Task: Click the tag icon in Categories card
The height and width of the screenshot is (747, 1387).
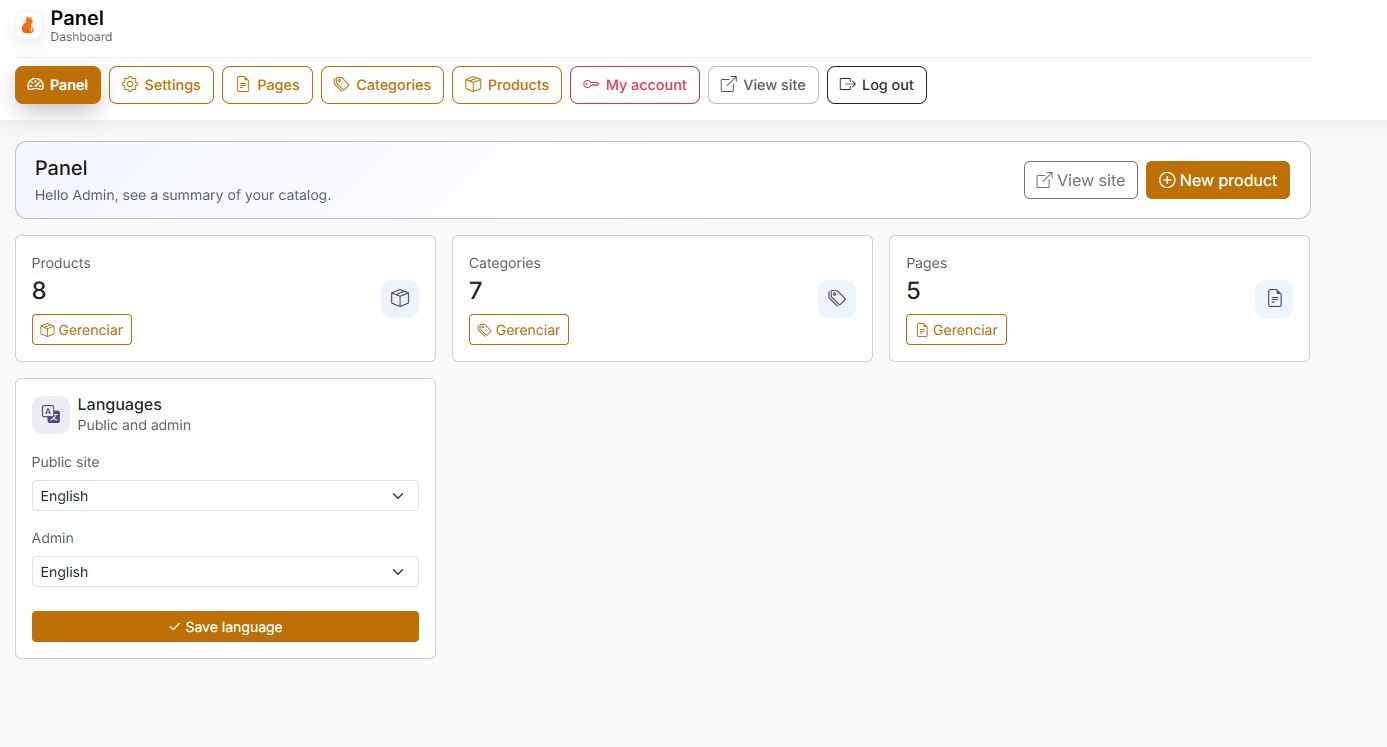Action: pyautogui.click(x=837, y=298)
